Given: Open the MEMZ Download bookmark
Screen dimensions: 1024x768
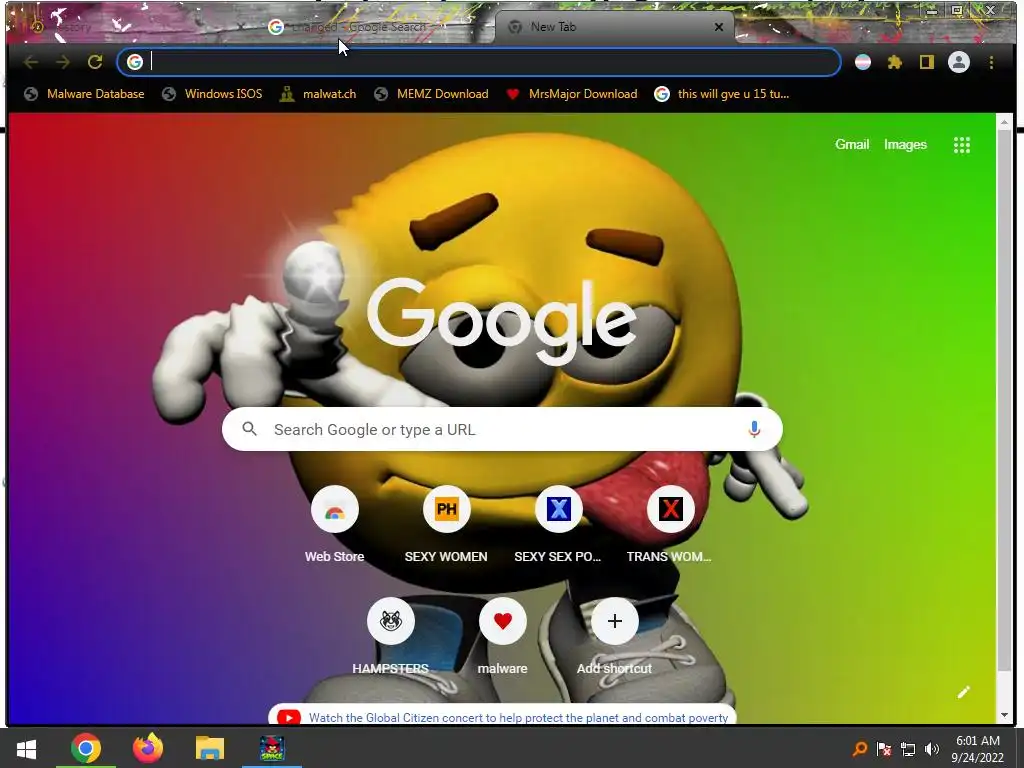Looking at the screenshot, I should tap(431, 94).
